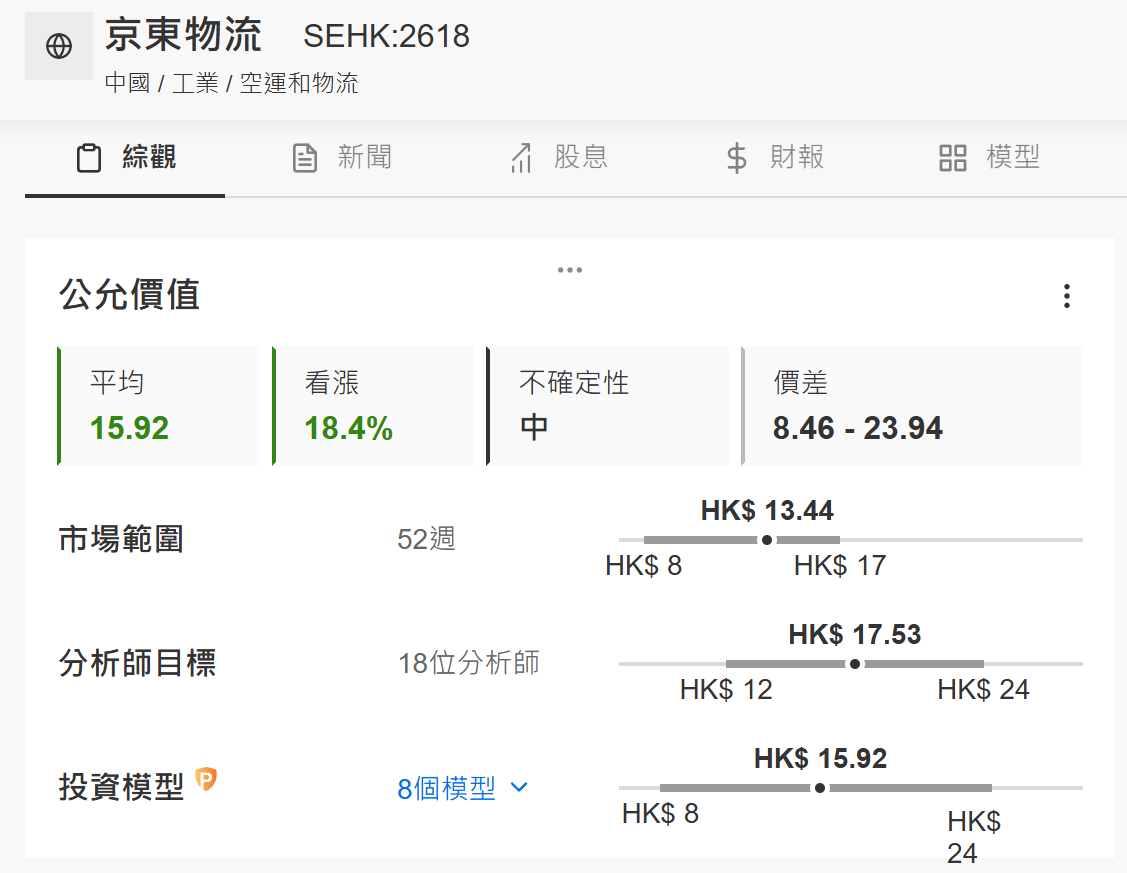
Task: Go to the 模型 tab
Action: coord(990,158)
